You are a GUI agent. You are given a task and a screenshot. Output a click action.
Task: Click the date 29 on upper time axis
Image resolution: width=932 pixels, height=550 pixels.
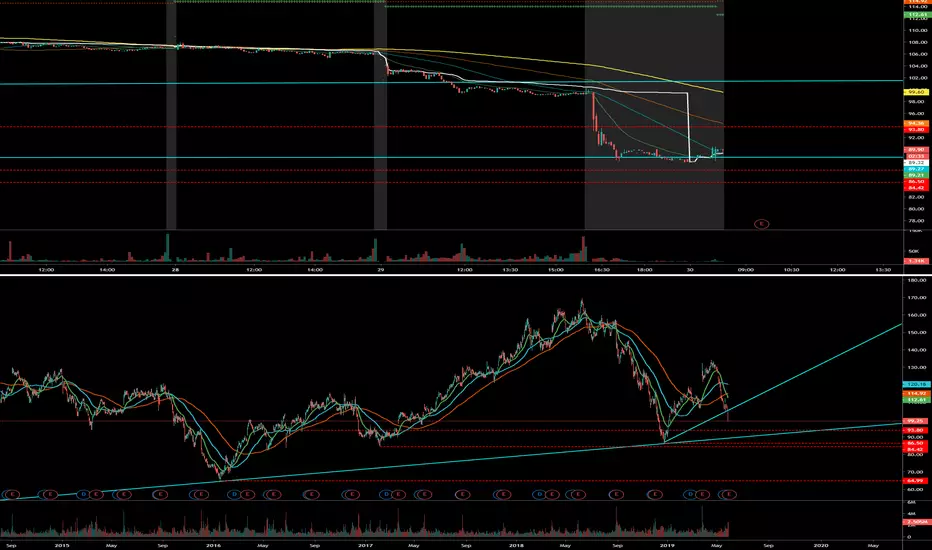380,270
